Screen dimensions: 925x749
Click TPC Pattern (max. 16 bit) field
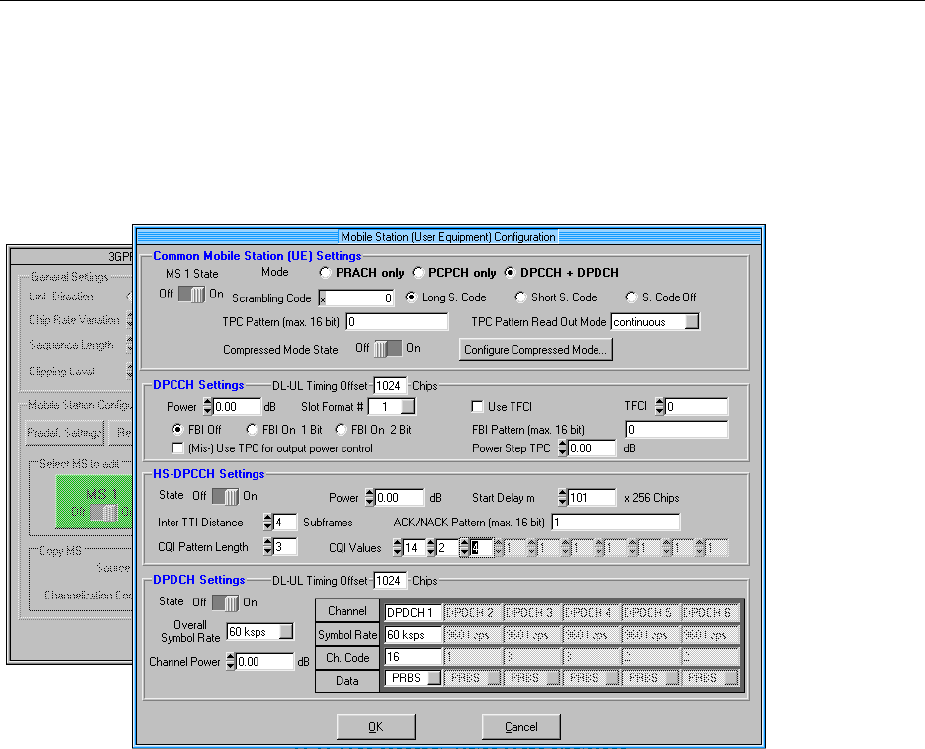tap(396, 321)
